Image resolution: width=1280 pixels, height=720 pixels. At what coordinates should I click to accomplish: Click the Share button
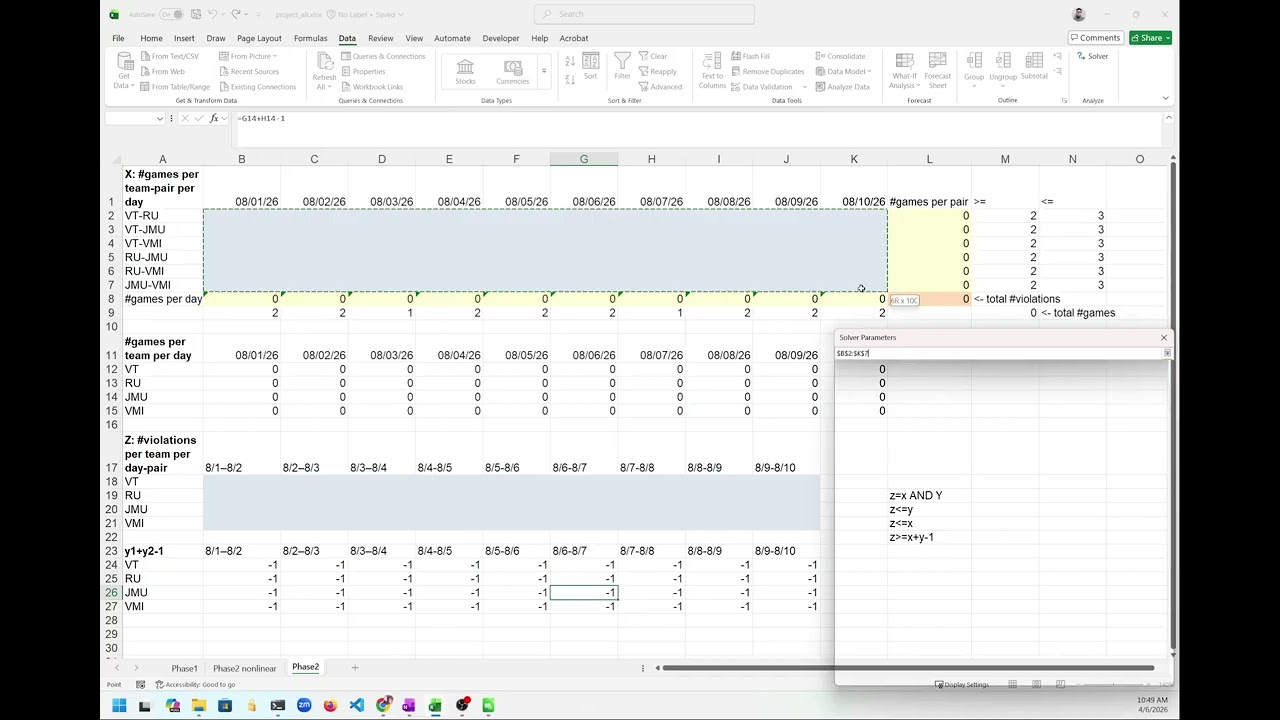(1150, 38)
